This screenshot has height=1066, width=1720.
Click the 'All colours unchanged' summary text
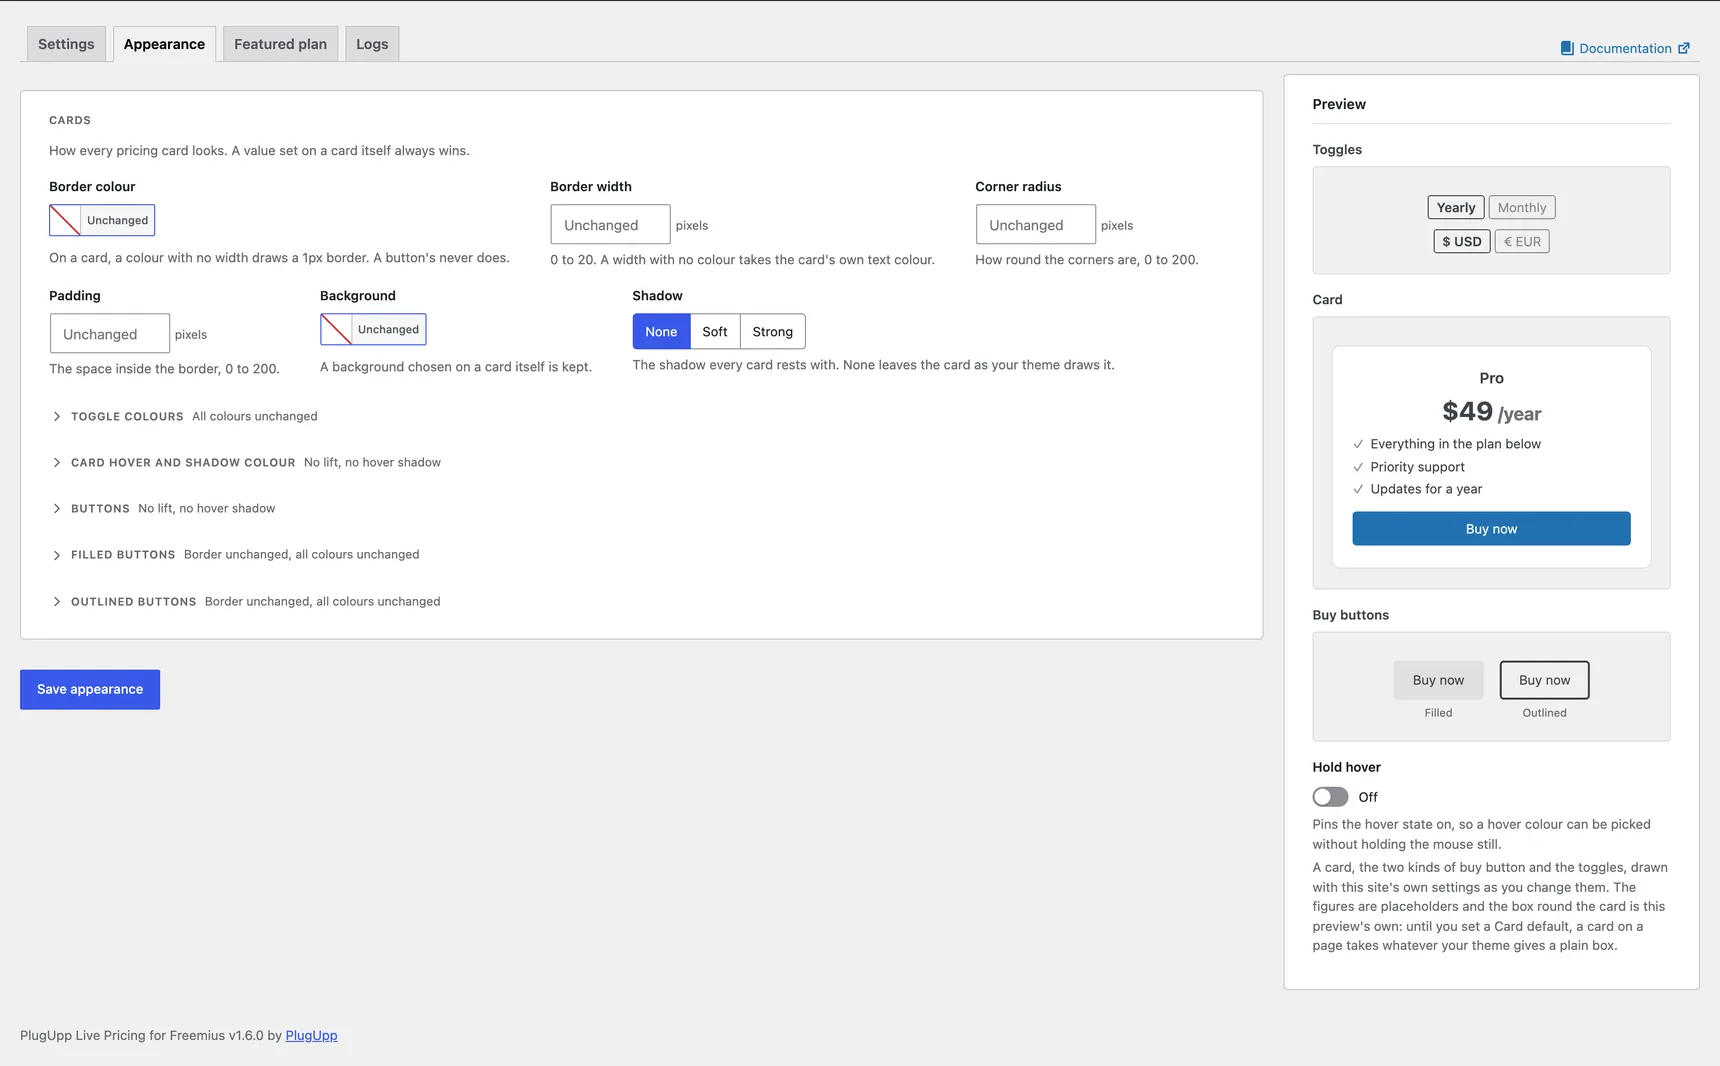tap(255, 417)
